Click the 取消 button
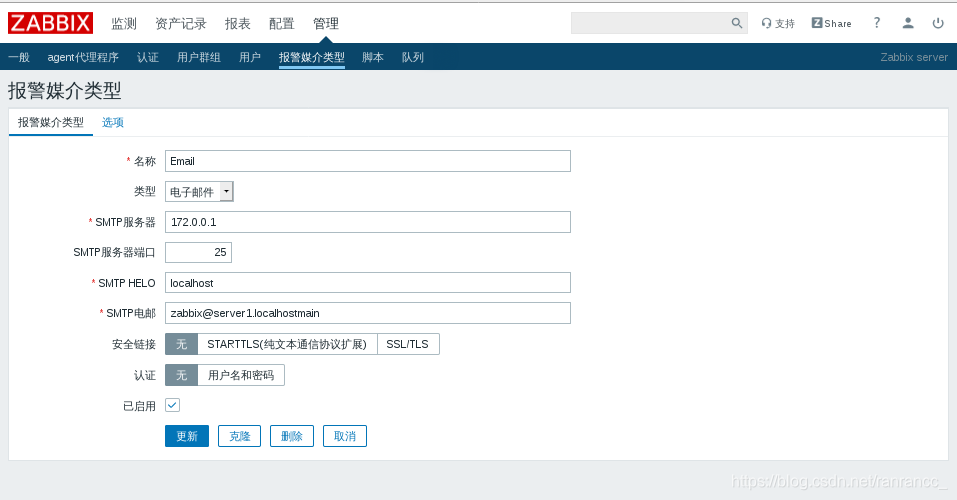 (345, 436)
